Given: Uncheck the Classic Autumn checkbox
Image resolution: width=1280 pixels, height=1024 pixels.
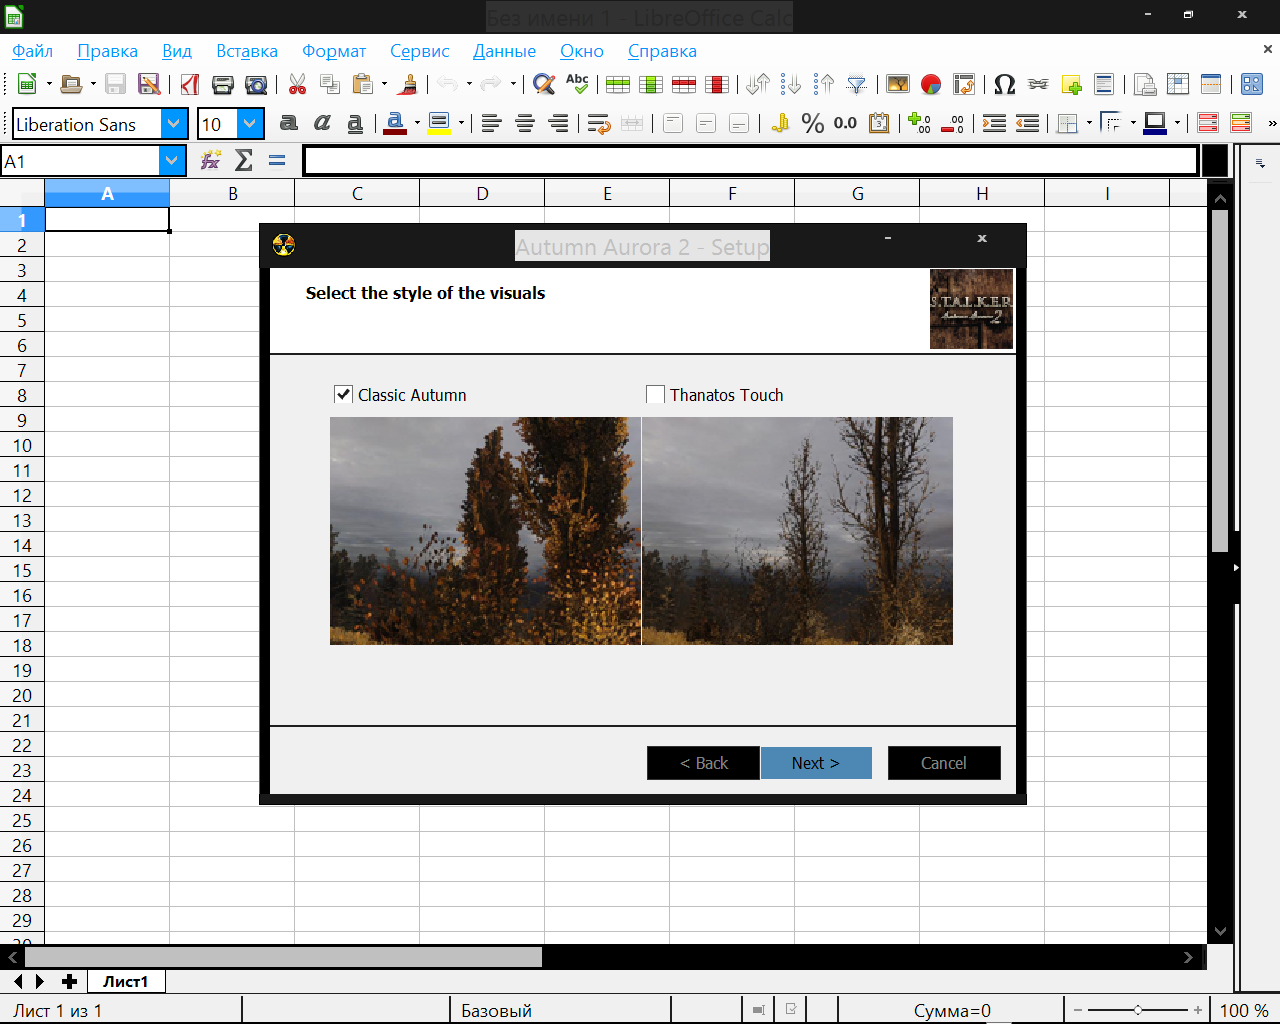Looking at the screenshot, I should 344,395.
